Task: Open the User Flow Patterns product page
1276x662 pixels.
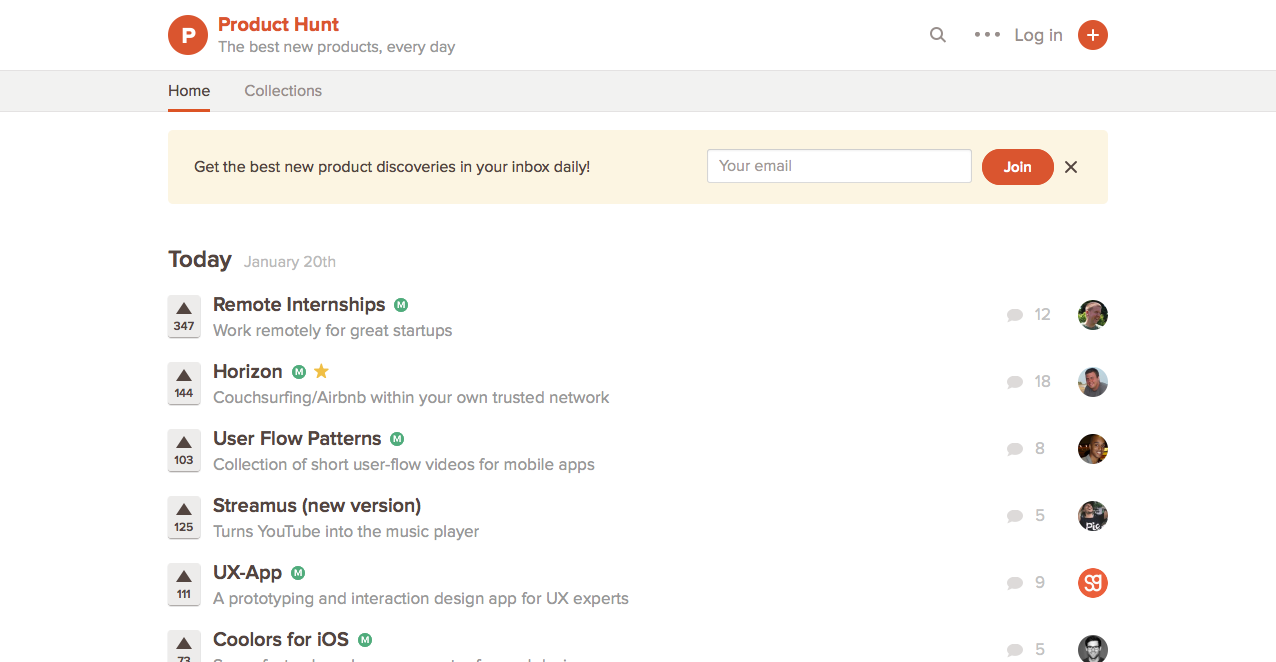Action: click(x=297, y=438)
